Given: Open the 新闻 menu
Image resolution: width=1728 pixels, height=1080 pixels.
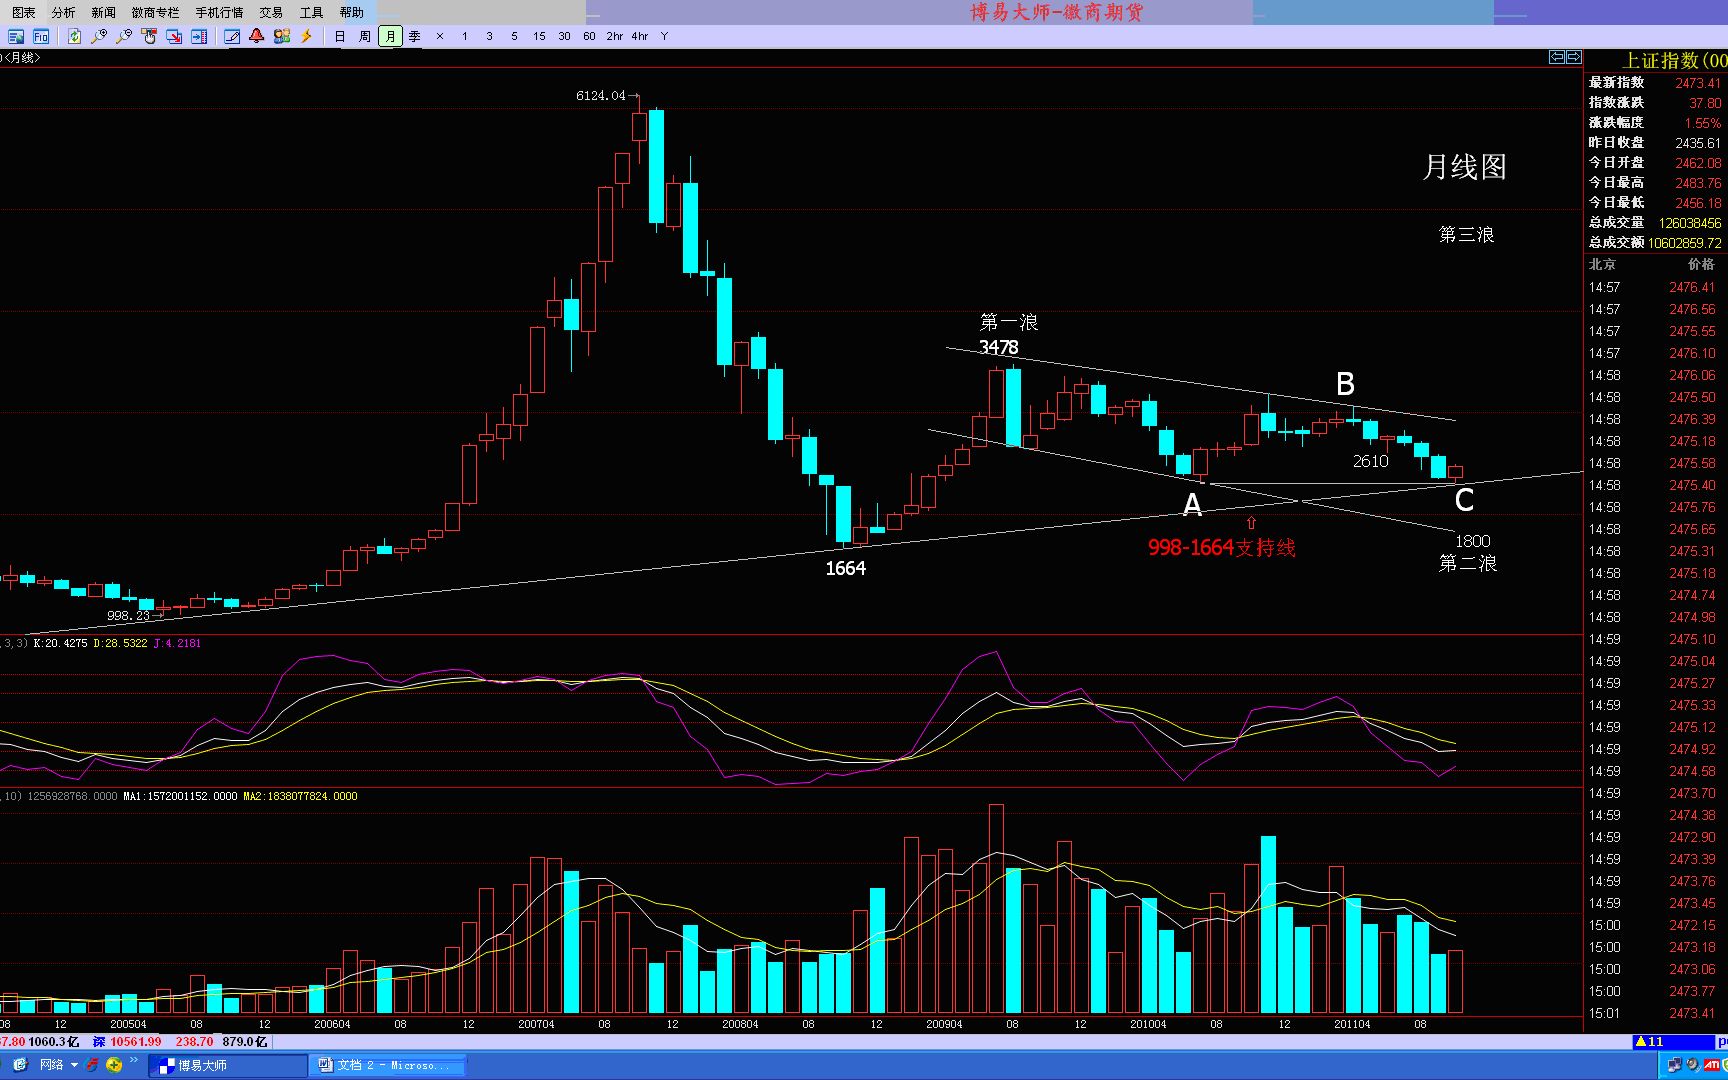Looking at the screenshot, I should (x=103, y=12).
